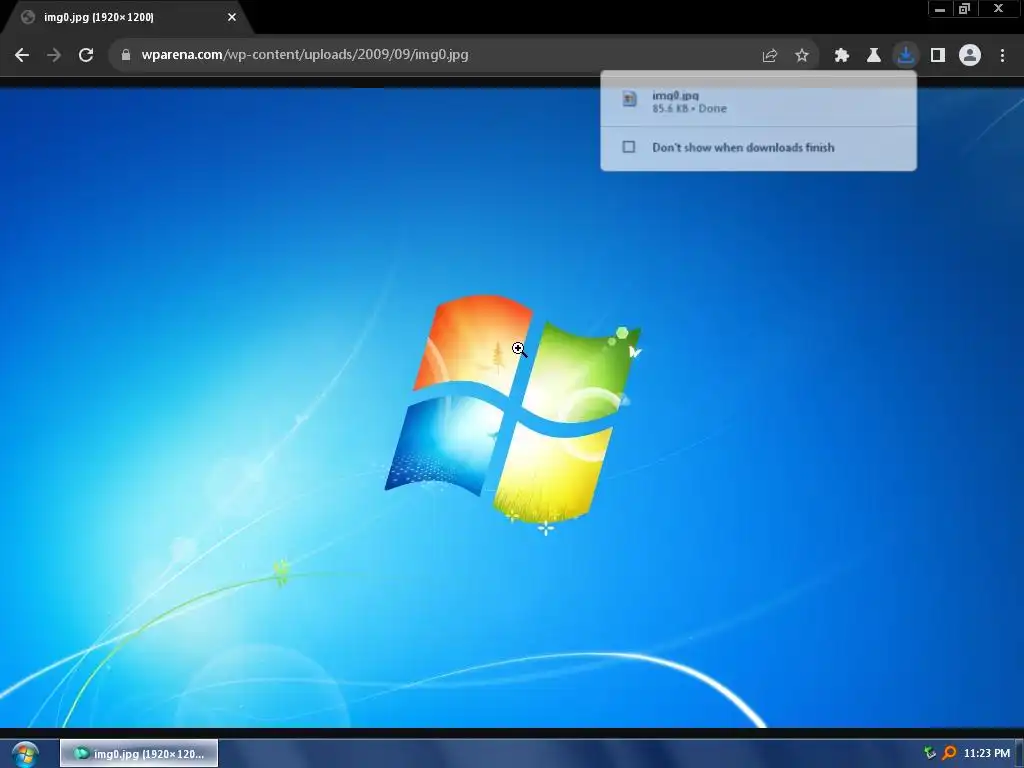Bookmark this page with star icon
Screen dimensions: 1024x768
[802, 56]
